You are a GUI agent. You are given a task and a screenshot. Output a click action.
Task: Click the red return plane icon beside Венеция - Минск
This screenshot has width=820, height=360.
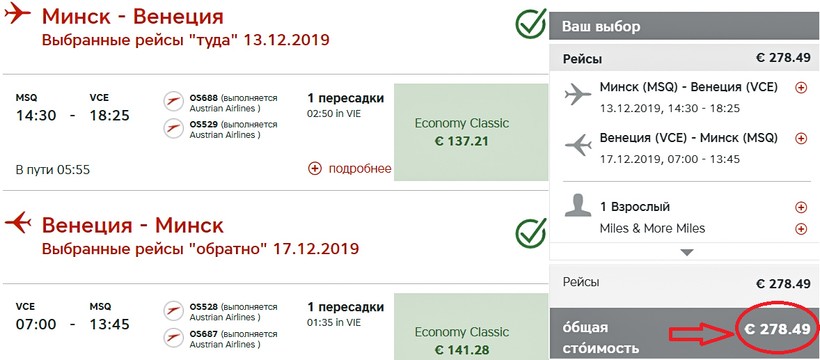(18, 222)
